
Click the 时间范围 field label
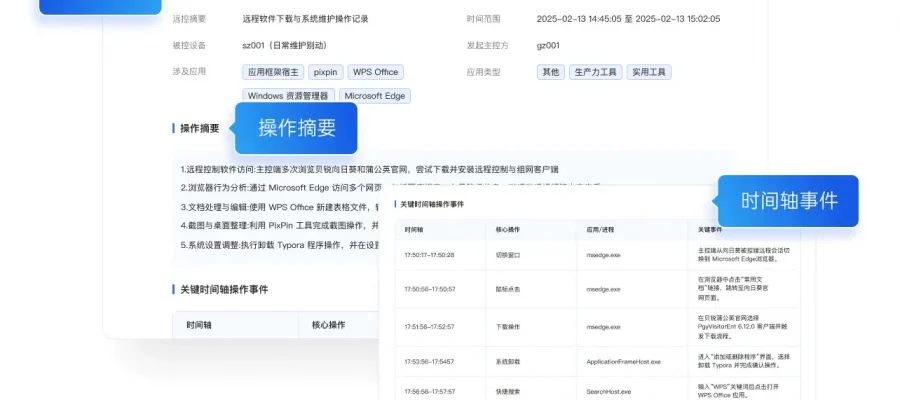coord(483,19)
